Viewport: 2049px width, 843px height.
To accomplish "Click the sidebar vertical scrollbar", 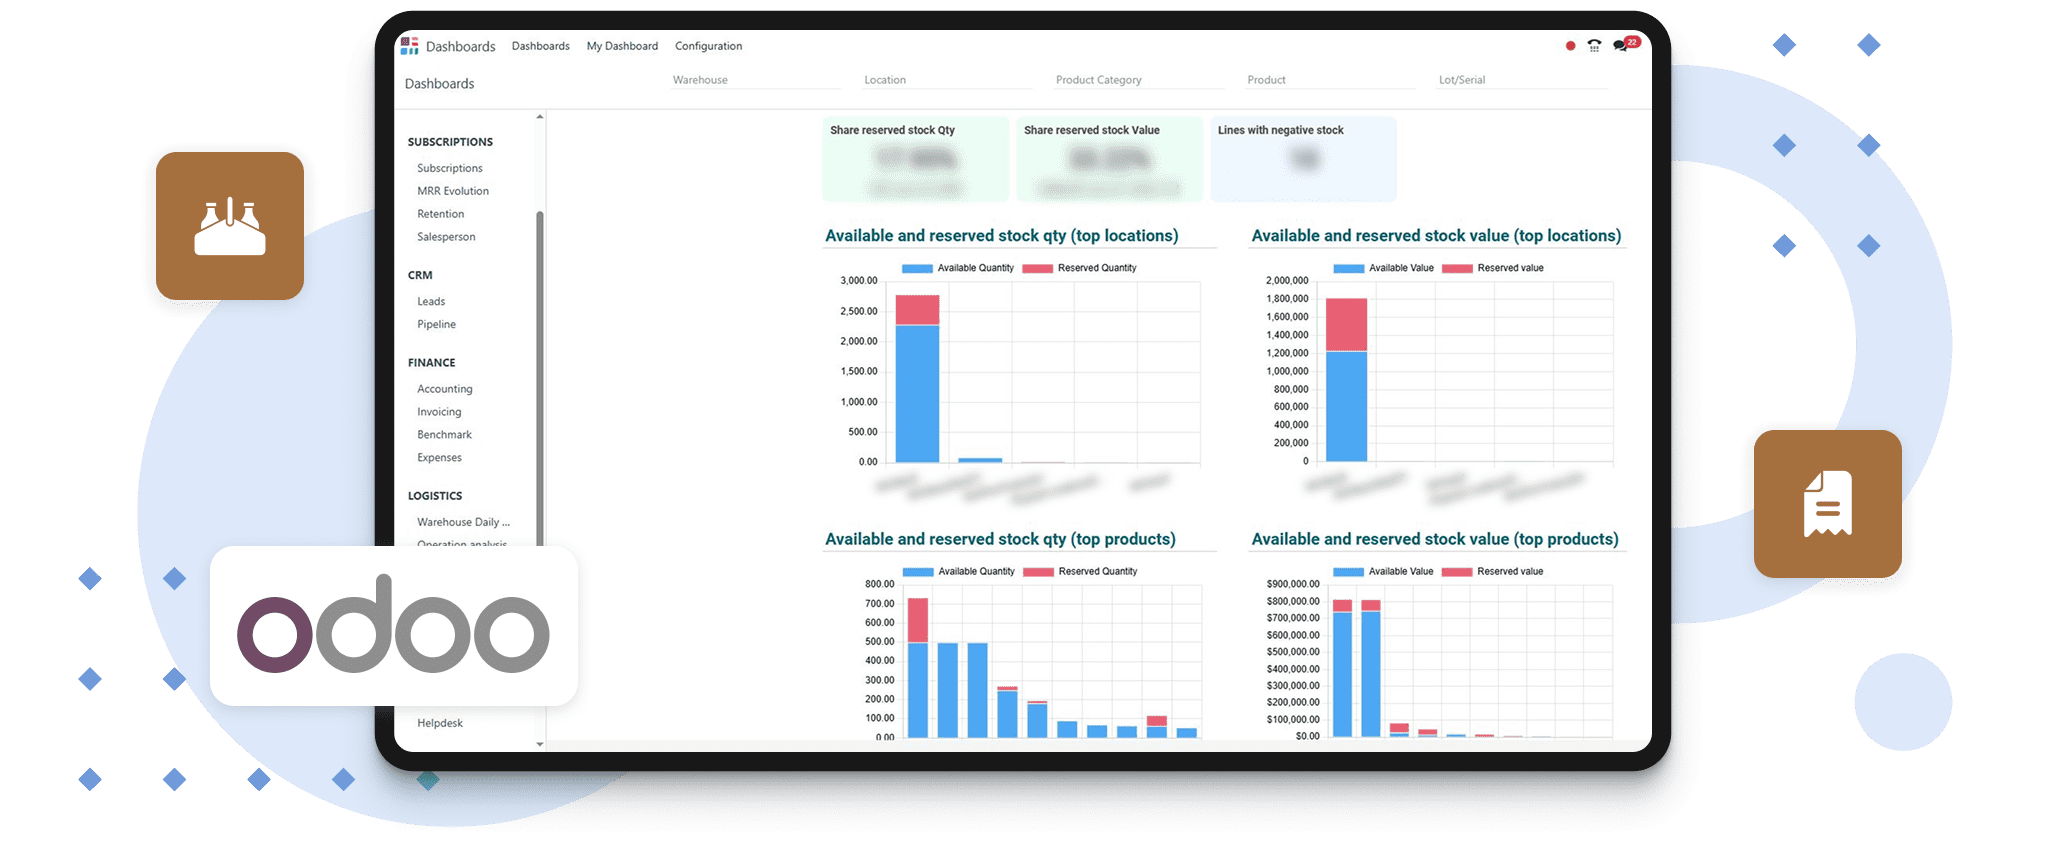I will [540, 380].
